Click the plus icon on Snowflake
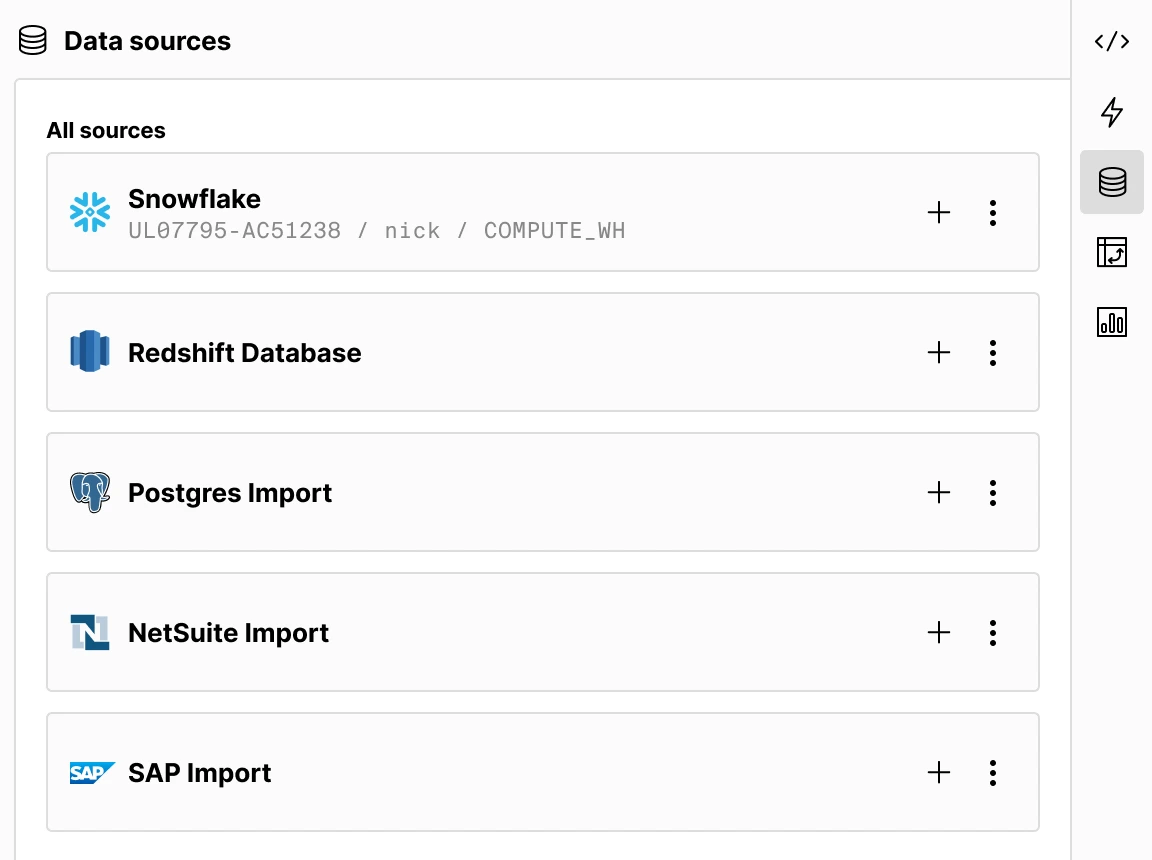 coord(939,212)
